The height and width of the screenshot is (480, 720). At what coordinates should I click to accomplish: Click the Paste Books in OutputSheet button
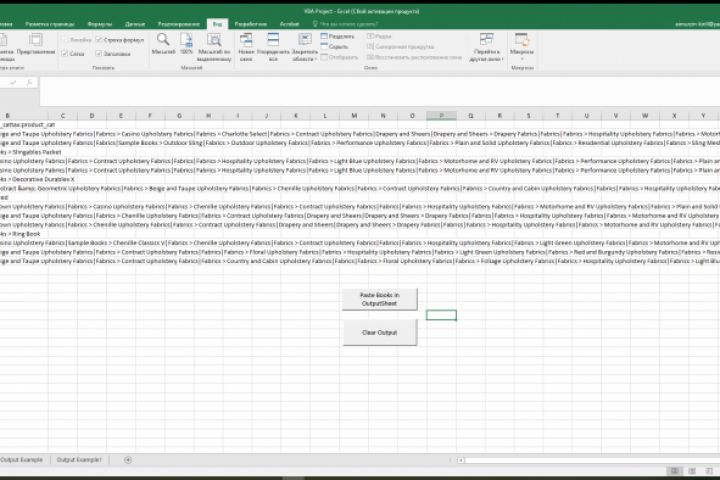point(380,299)
